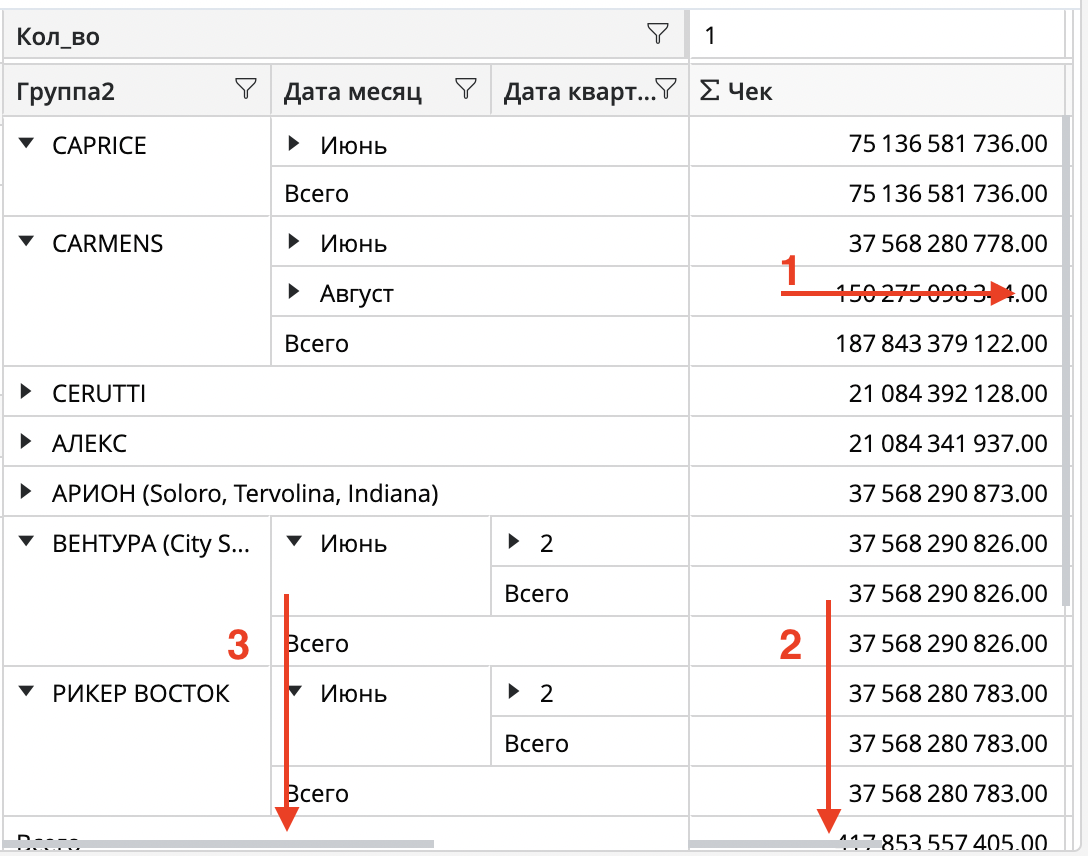Open filter icon on Группа2 column
The height and width of the screenshot is (856, 1088).
[x=245, y=90]
